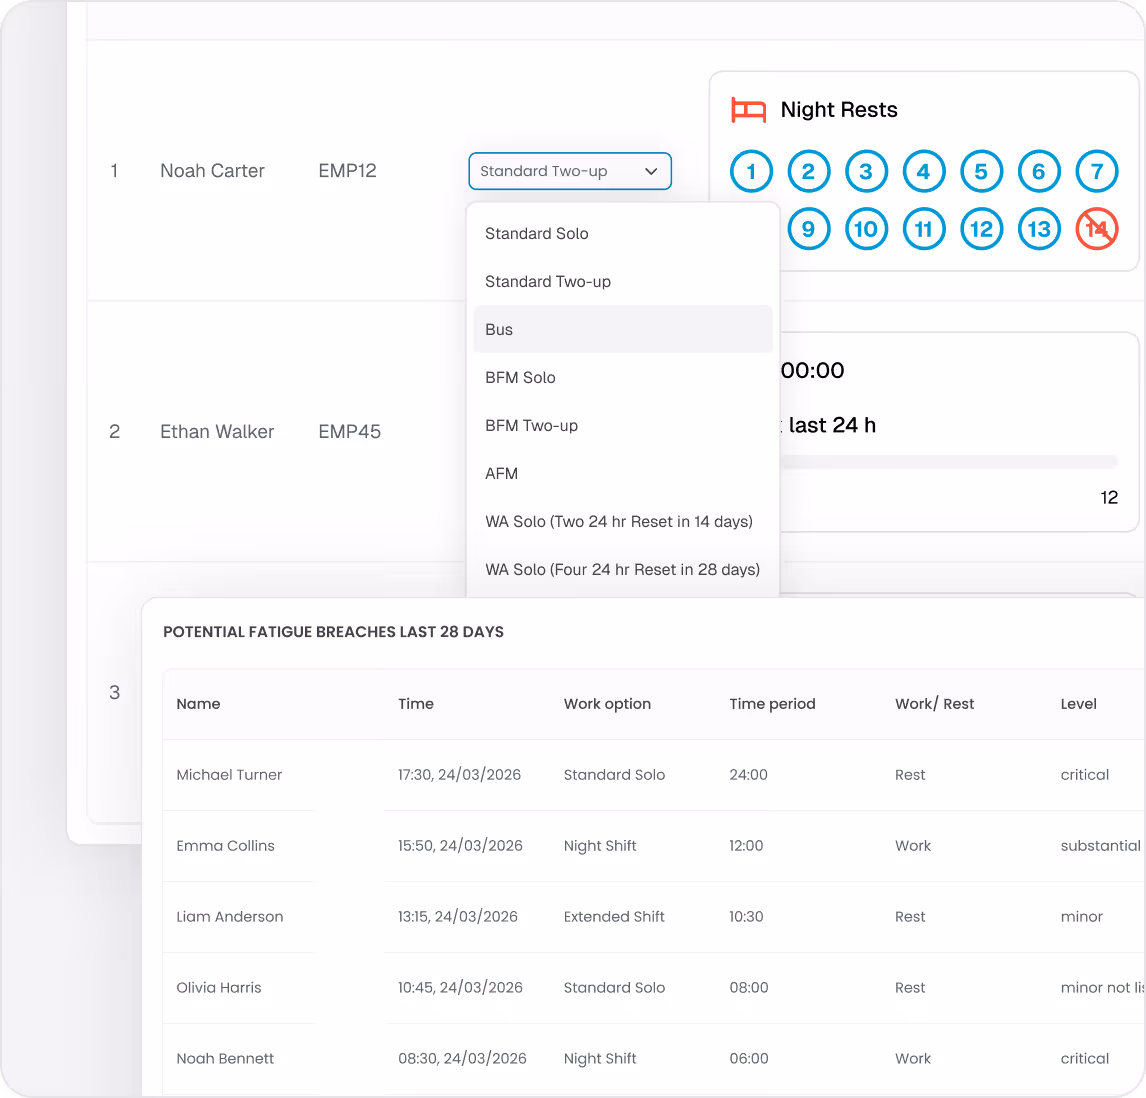Screen dimensions: 1146x1098
Task: Pick the BFM Solo option
Action: coord(623,378)
